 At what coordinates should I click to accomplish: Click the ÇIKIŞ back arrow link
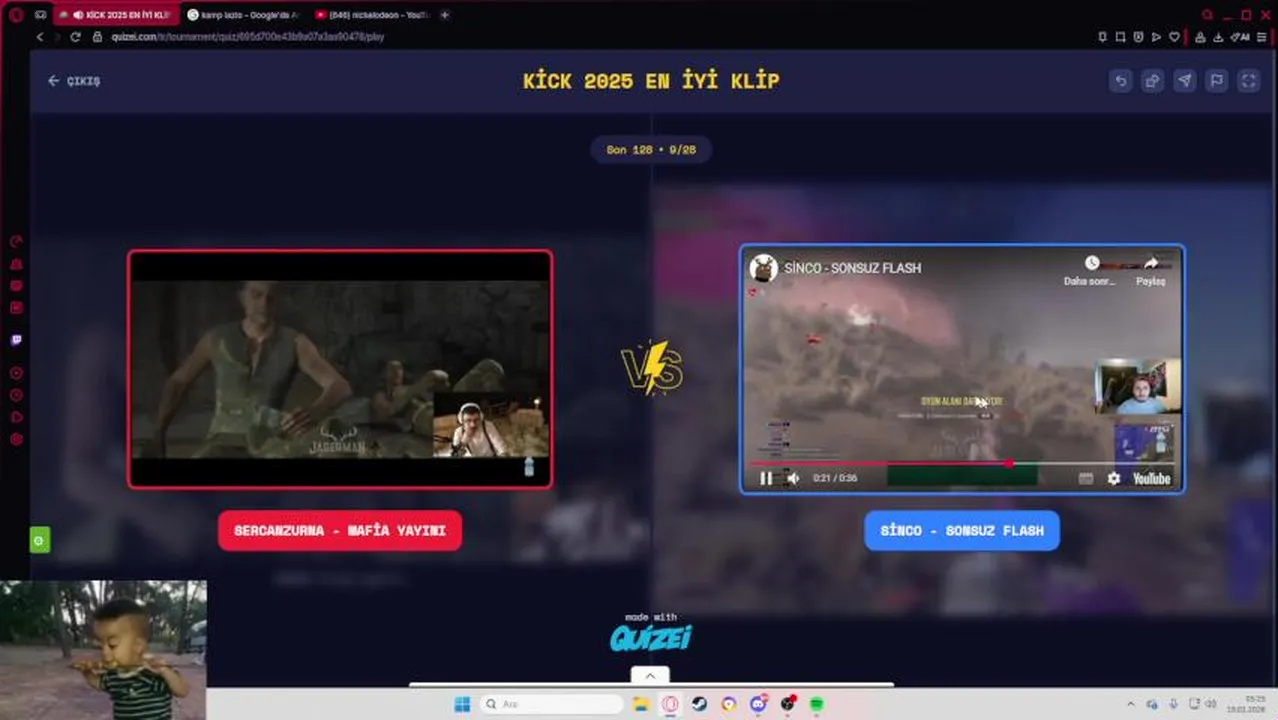point(74,81)
